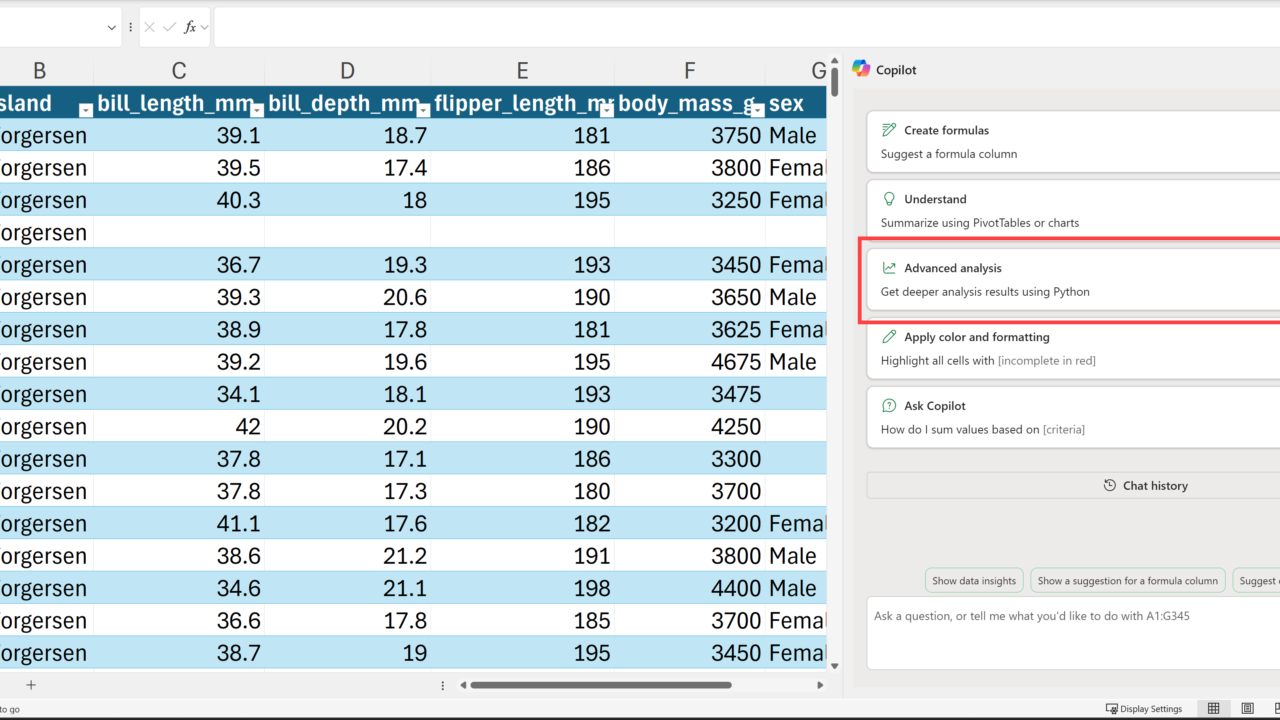
Task: Select the Advanced analysis suggestion card
Action: click(1070, 280)
